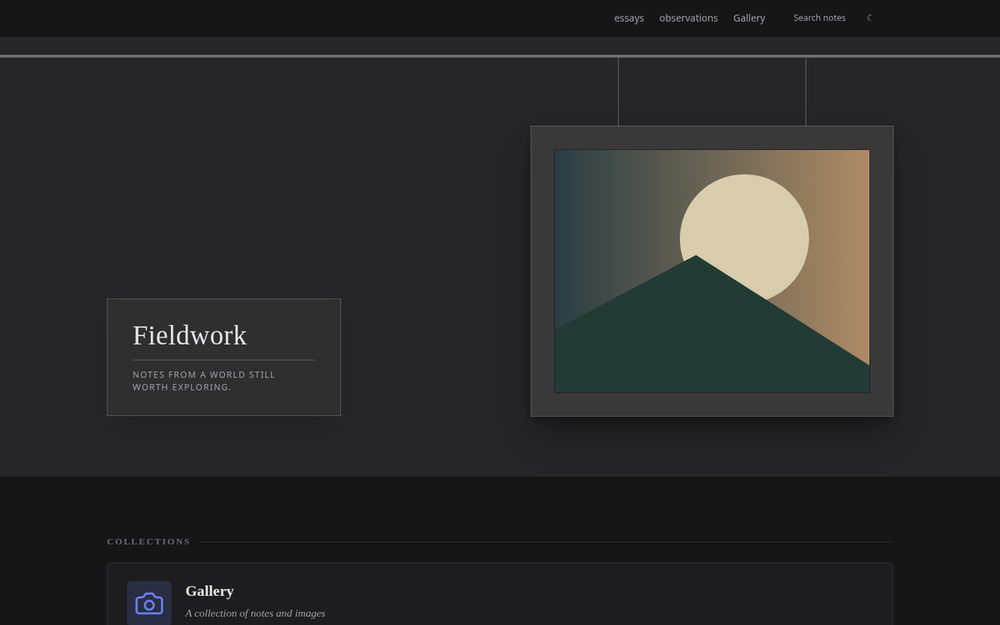
Task: Open the essays navigation link
Action: [629, 18]
